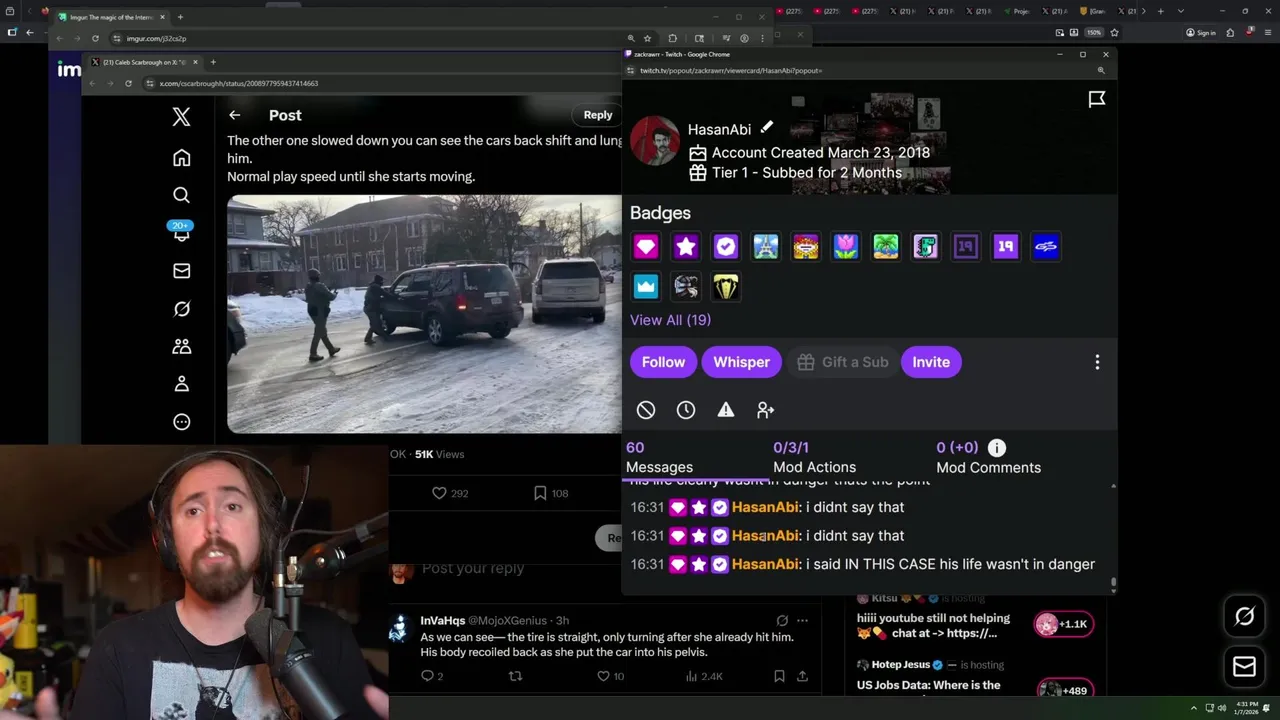Image resolution: width=1280 pixels, height=720 pixels.
Task: Open three-dot menu on the InVaHqs reply
Action: [x=802, y=620]
